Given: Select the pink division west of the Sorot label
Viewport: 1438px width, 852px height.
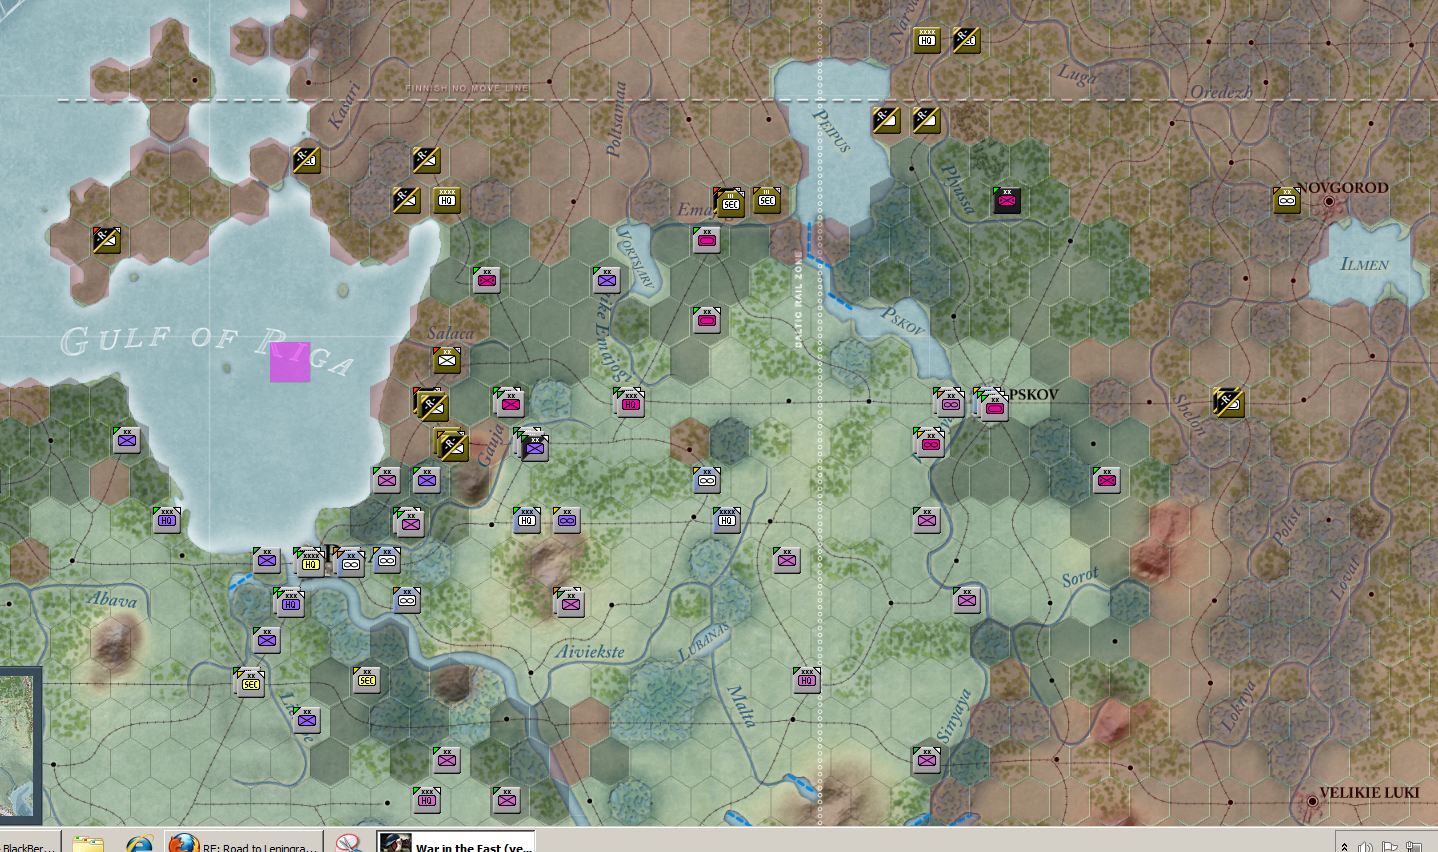Looking at the screenshot, I should coord(967,600).
